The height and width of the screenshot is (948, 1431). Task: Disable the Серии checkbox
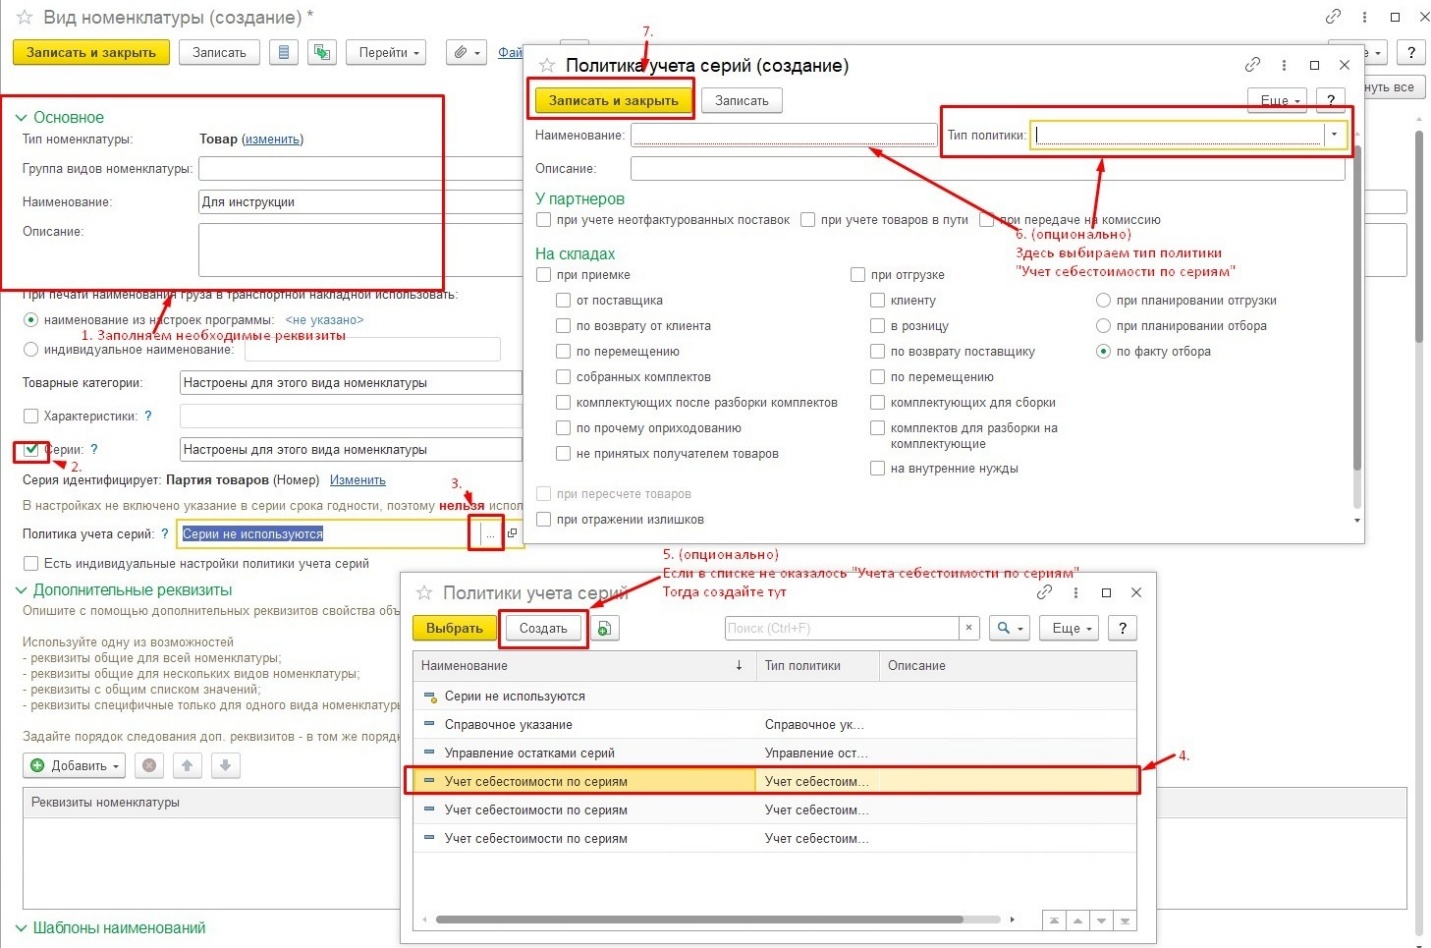point(31,450)
